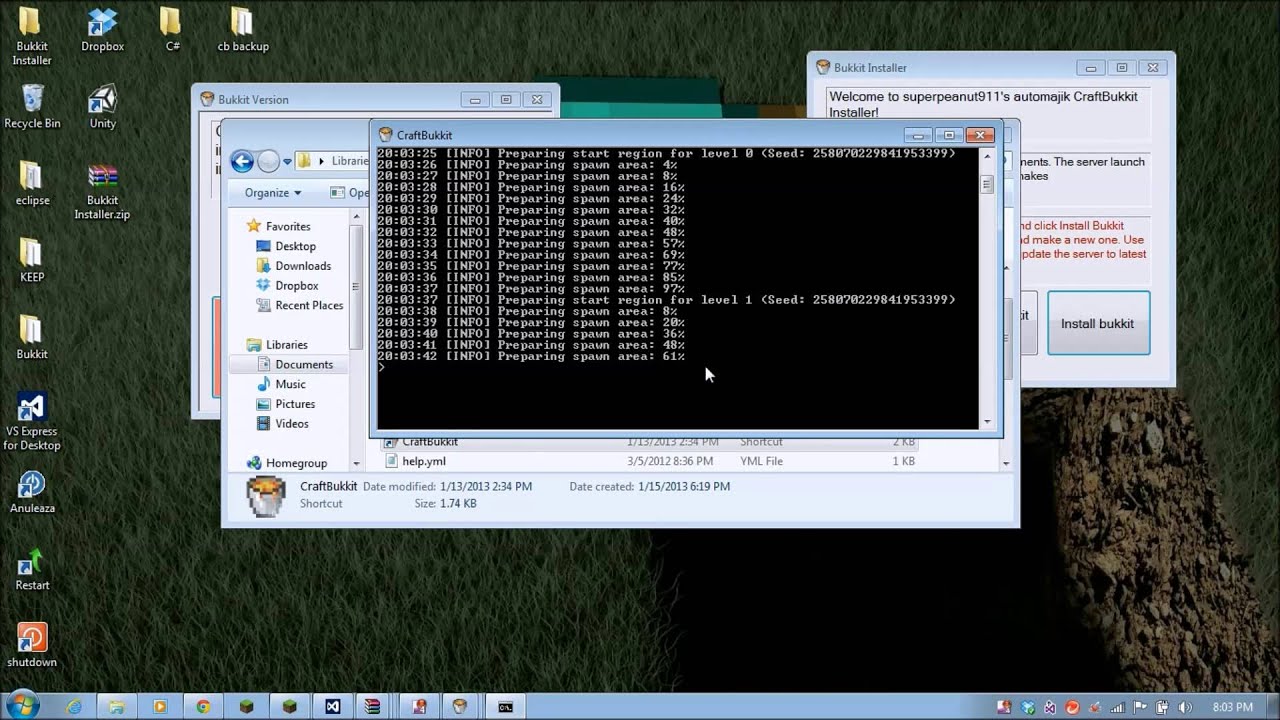Open the C# desktop folder

coord(172,30)
